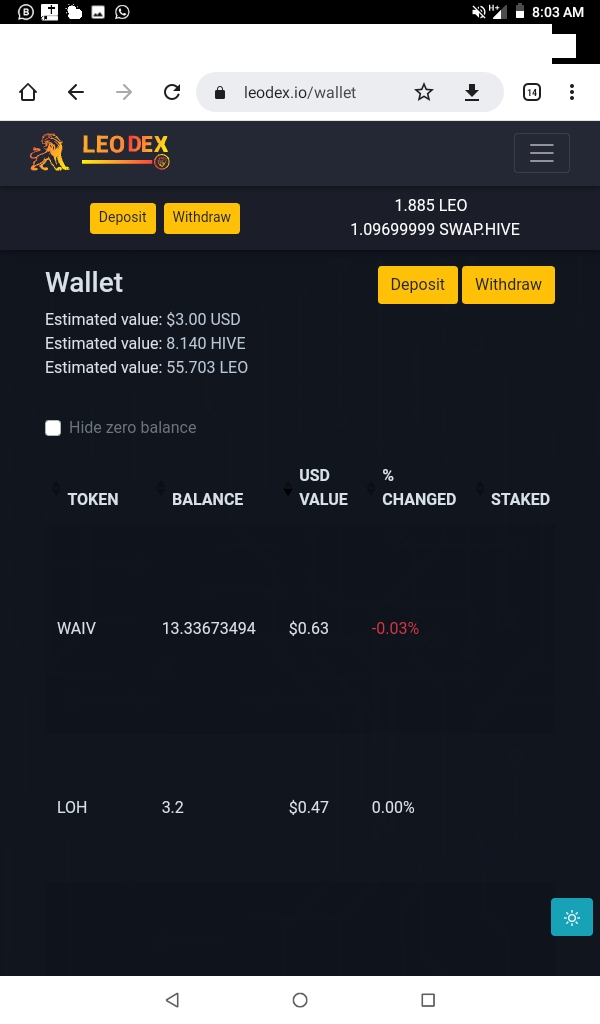Sort by % CHANGED column header
600x1024 pixels.
(418, 487)
